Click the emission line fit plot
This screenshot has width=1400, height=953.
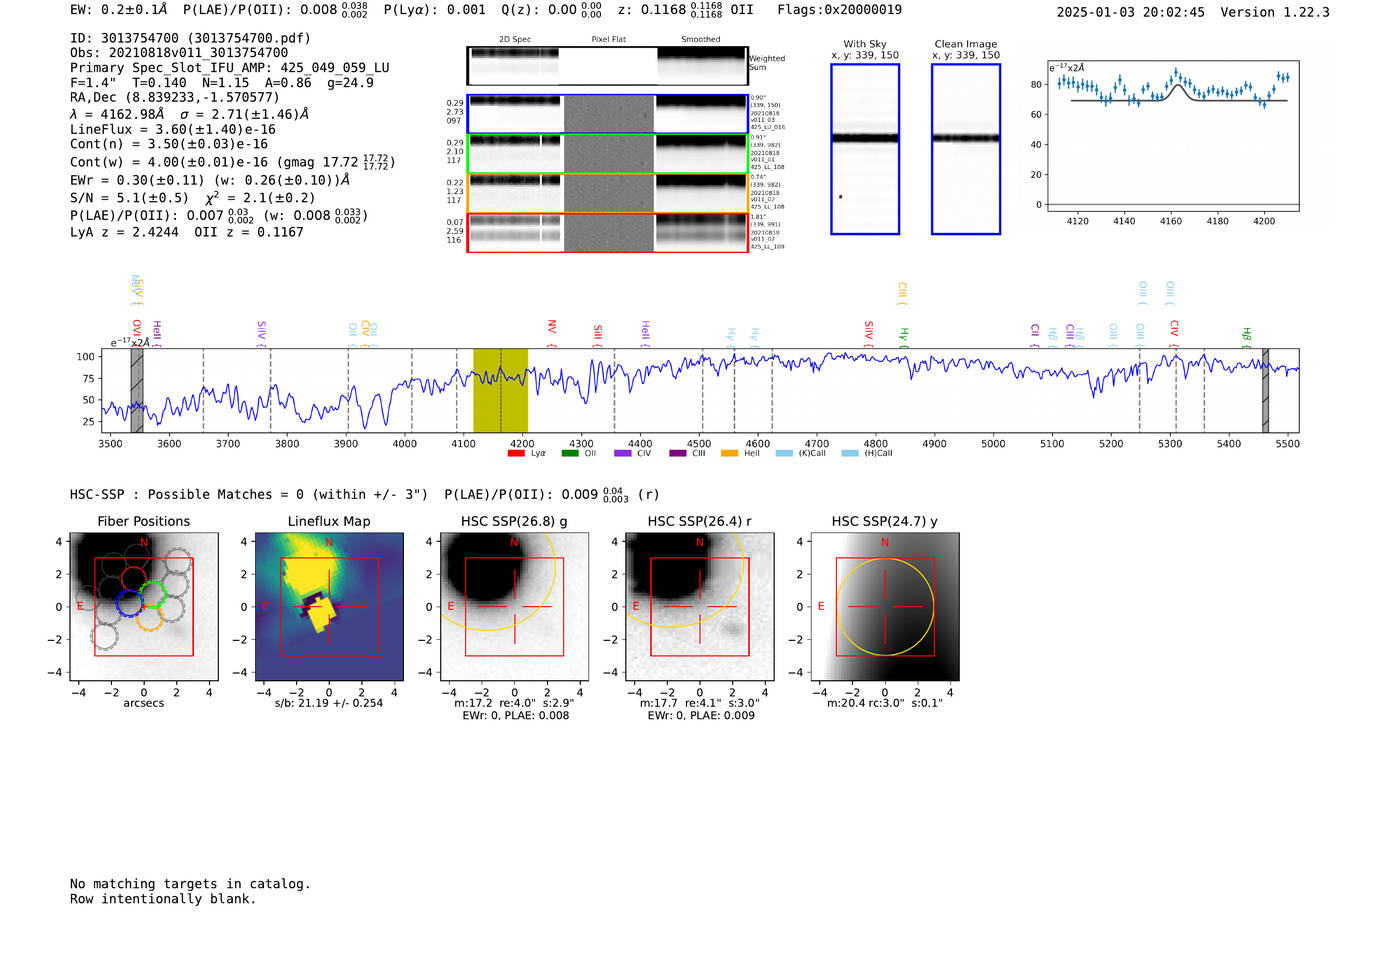1172,136
